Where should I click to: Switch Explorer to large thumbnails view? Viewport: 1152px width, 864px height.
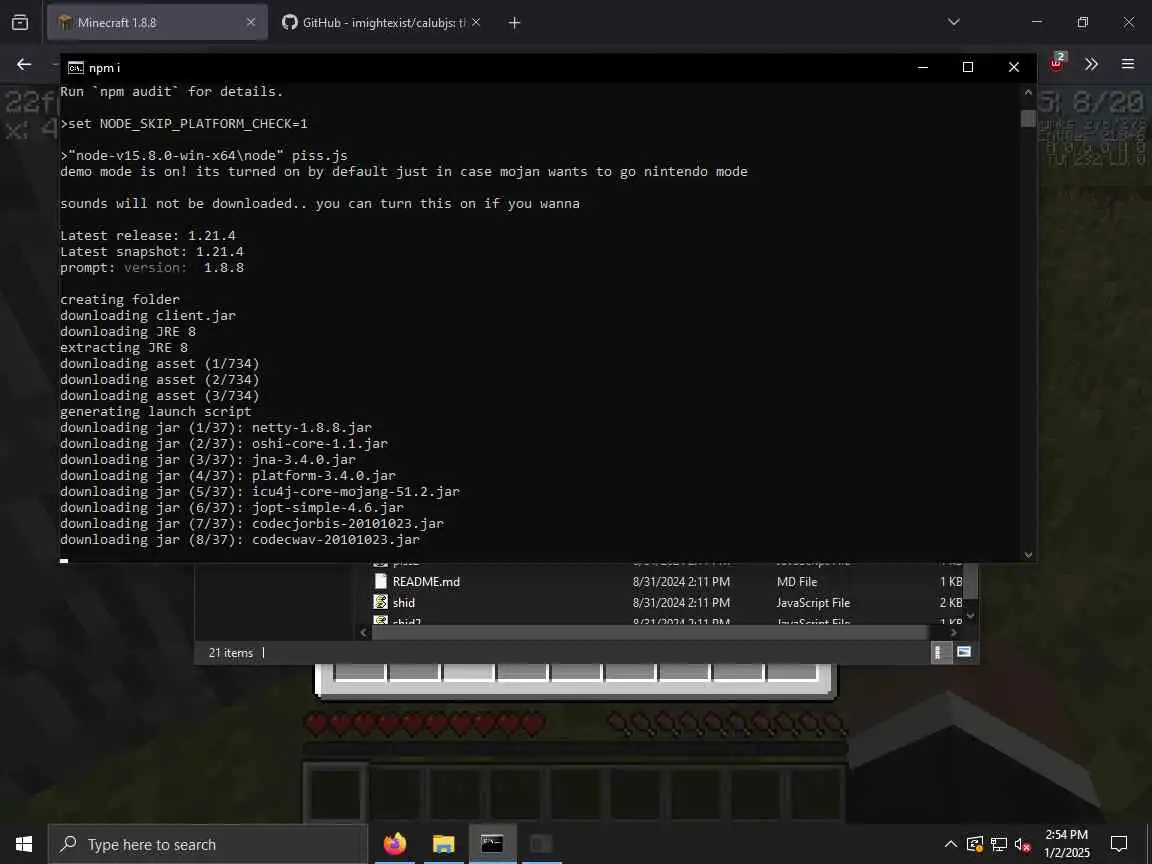tap(964, 652)
